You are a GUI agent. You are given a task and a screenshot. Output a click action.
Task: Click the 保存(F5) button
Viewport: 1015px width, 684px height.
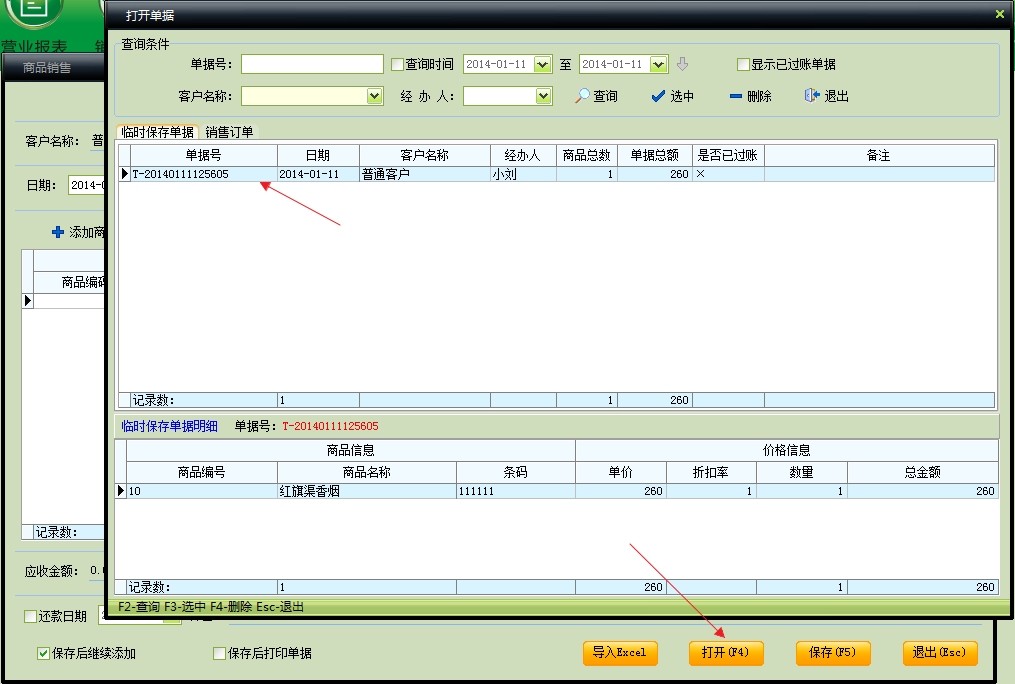coord(832,652)
